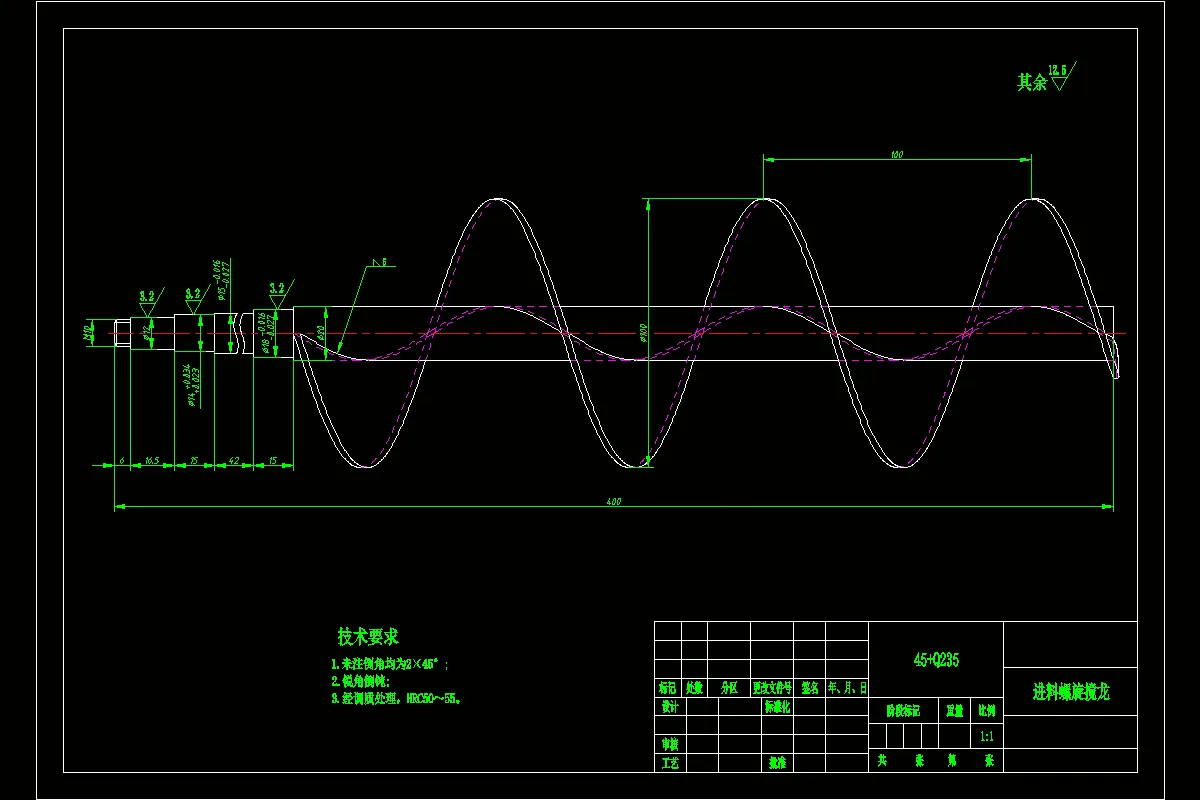1200x800 pixels.
Task: Select the "42" length dimension
Action: [234, 459]
